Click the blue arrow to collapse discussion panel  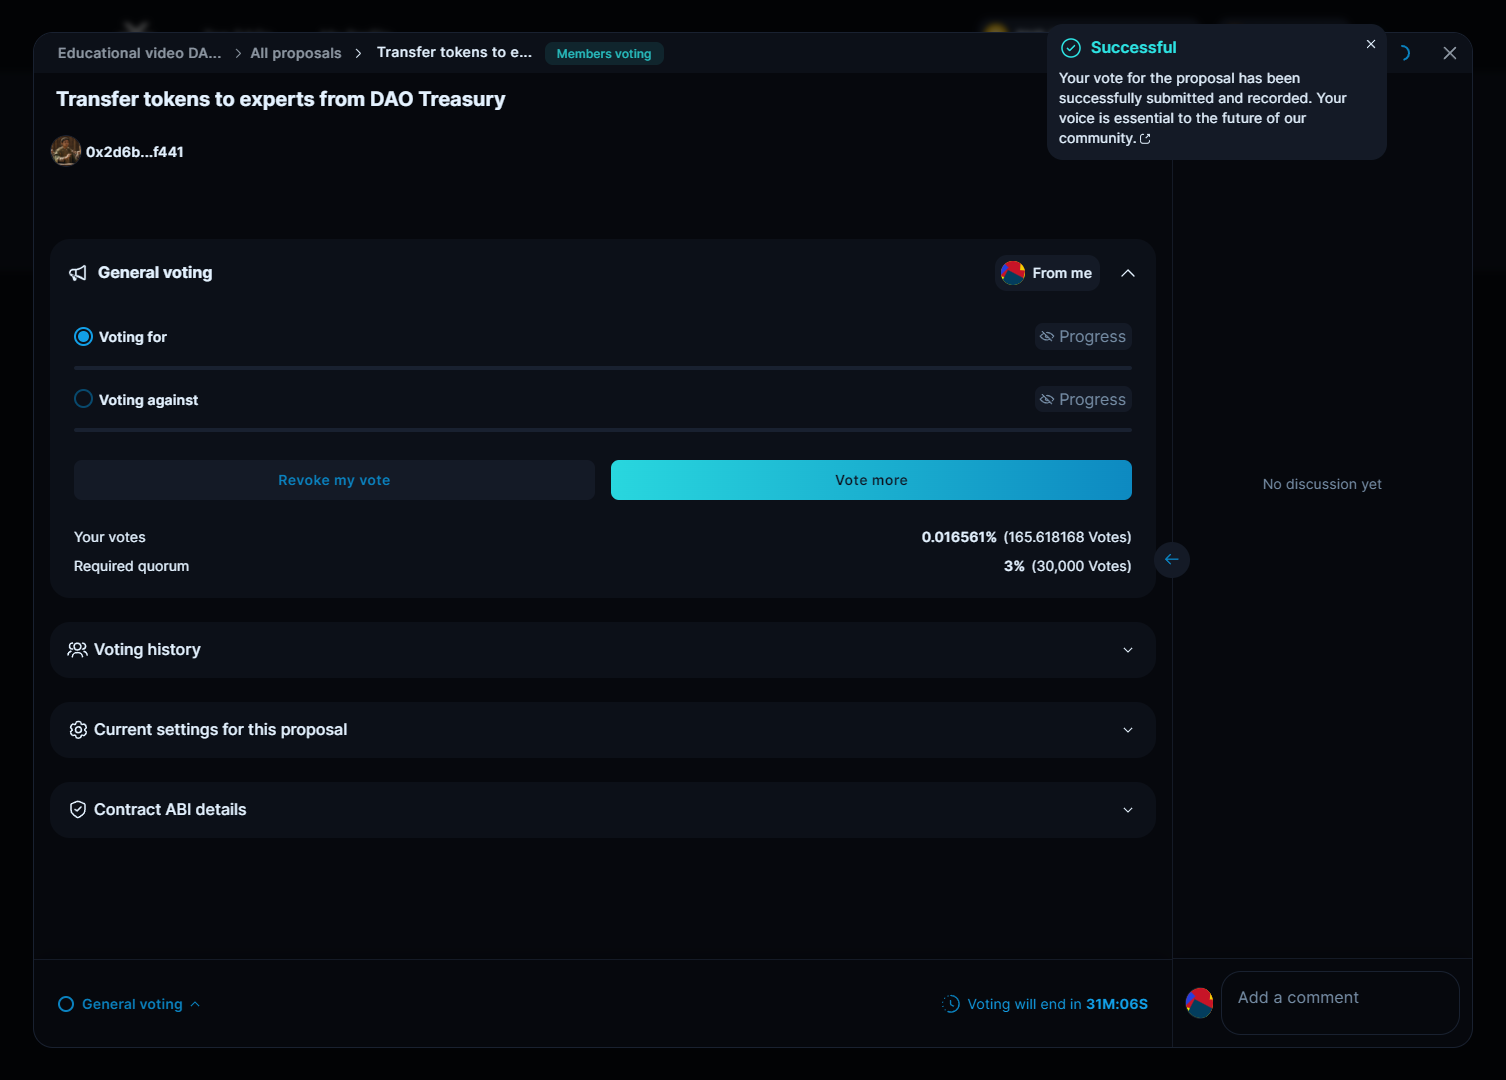1171,559
